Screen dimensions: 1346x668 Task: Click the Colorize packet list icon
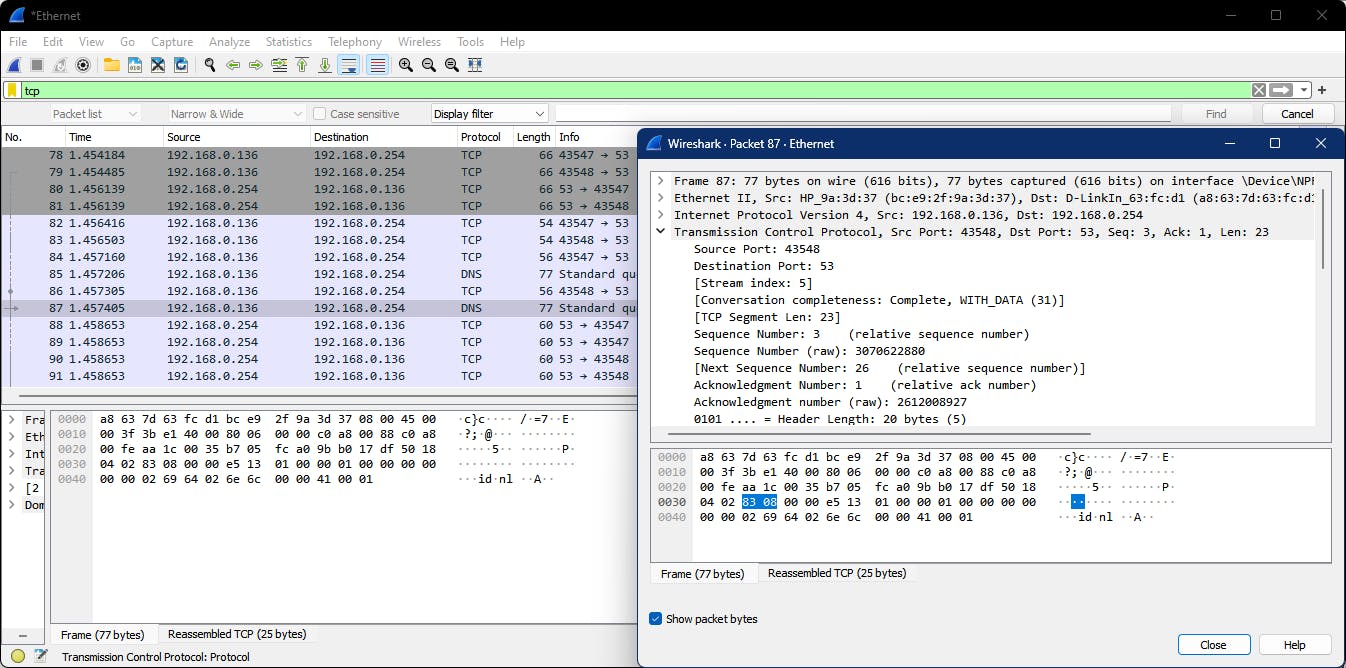click(377, 65)
